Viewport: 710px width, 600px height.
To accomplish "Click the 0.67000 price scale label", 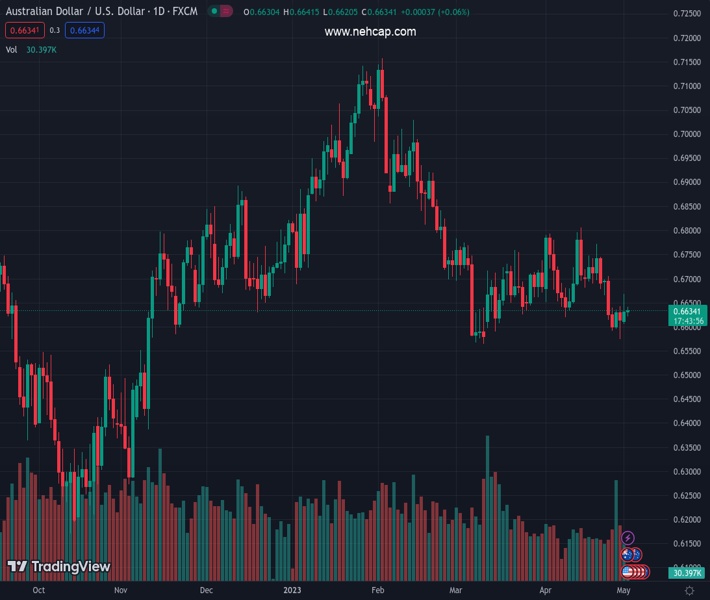I will [x=687, y=279].
